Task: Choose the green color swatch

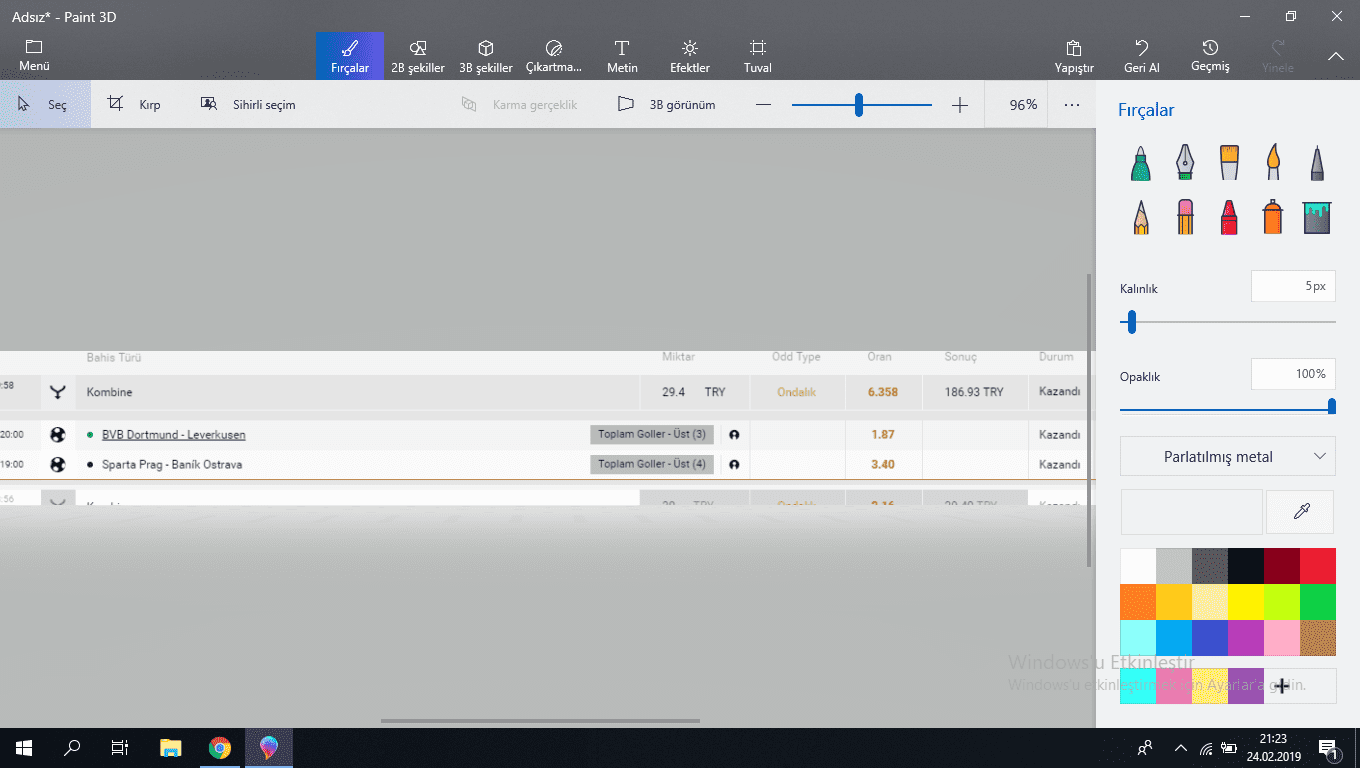Action: pyautogui.click(x=1318, y=602)
